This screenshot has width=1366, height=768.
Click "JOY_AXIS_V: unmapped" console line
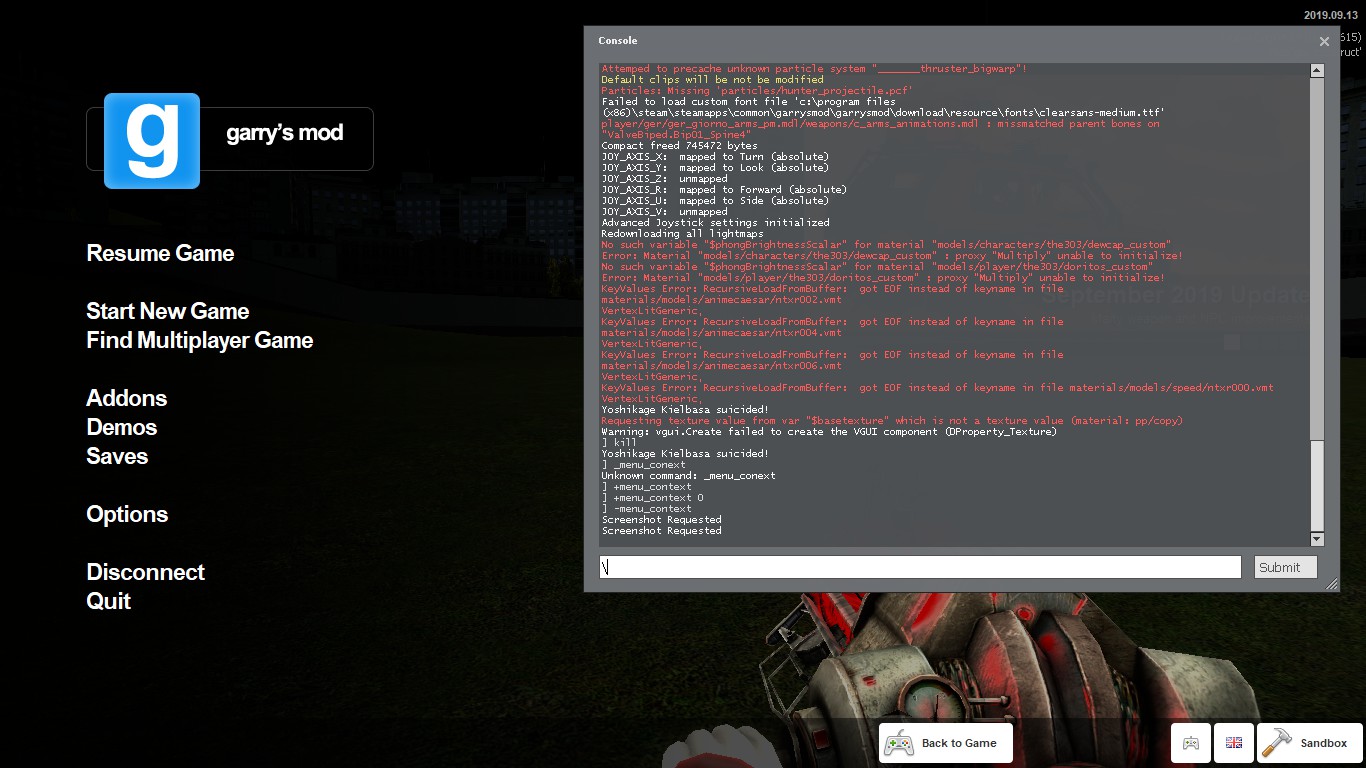pyautogui.click(x=664, y=212)
